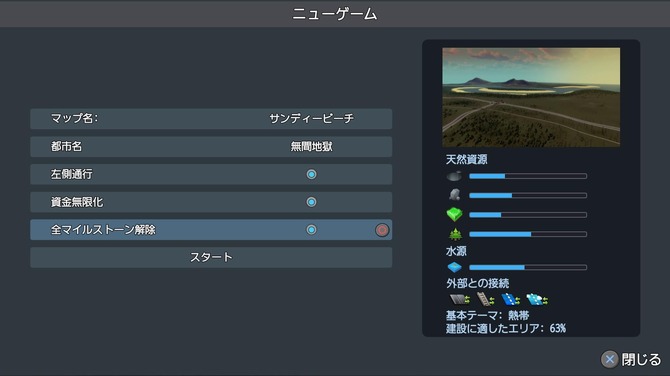
Task: Click the green fertile land gem icon
Action: [x=455, y=214]
